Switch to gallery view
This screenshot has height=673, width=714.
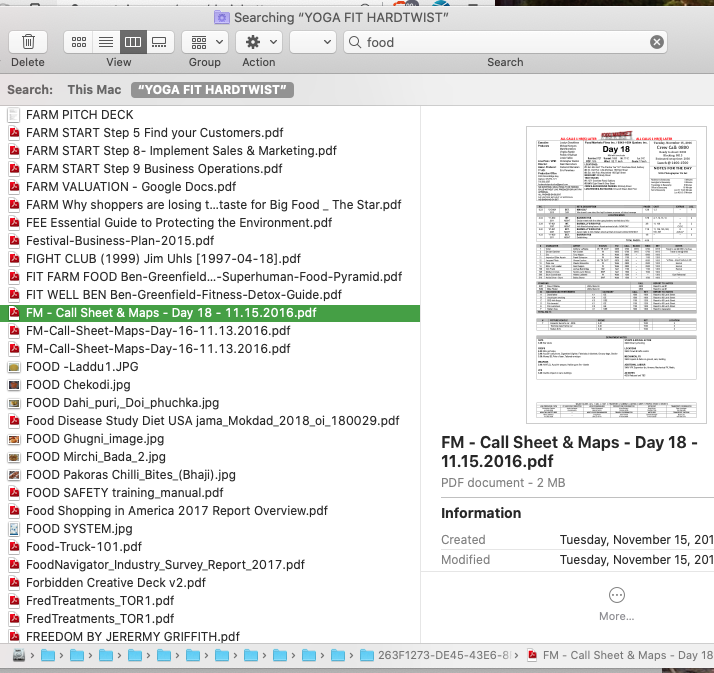tap(159, 42)
